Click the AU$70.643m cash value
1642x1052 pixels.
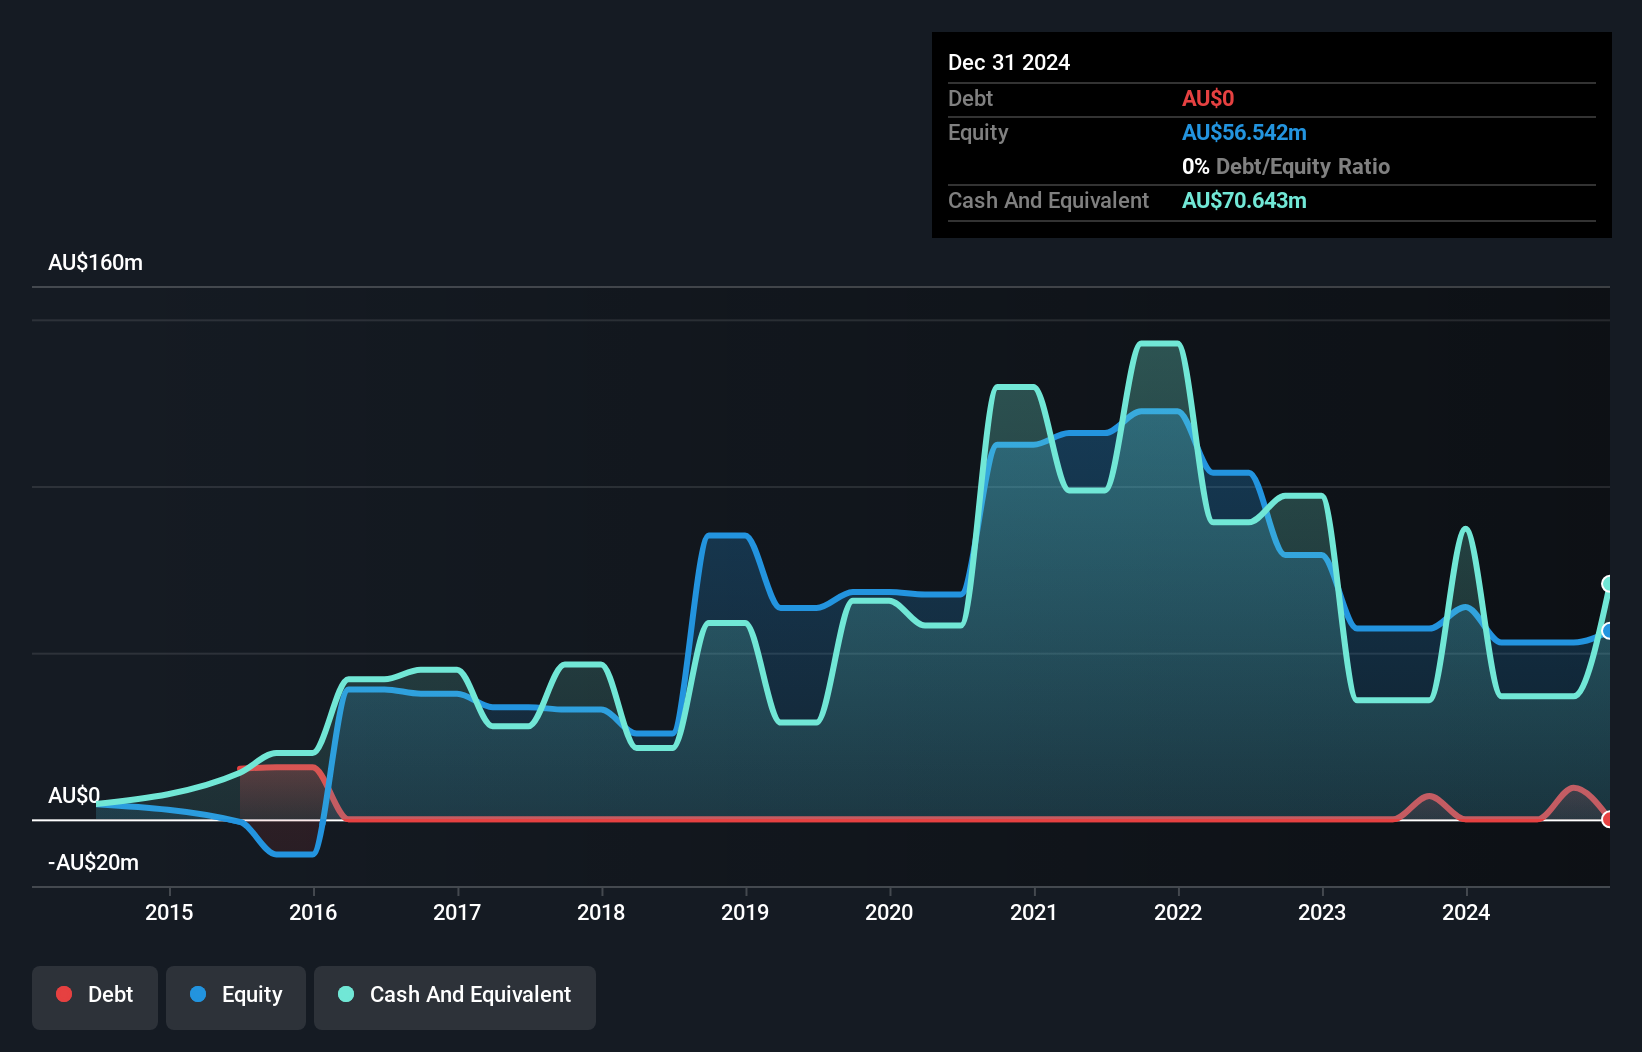(x=1244, y=201)
